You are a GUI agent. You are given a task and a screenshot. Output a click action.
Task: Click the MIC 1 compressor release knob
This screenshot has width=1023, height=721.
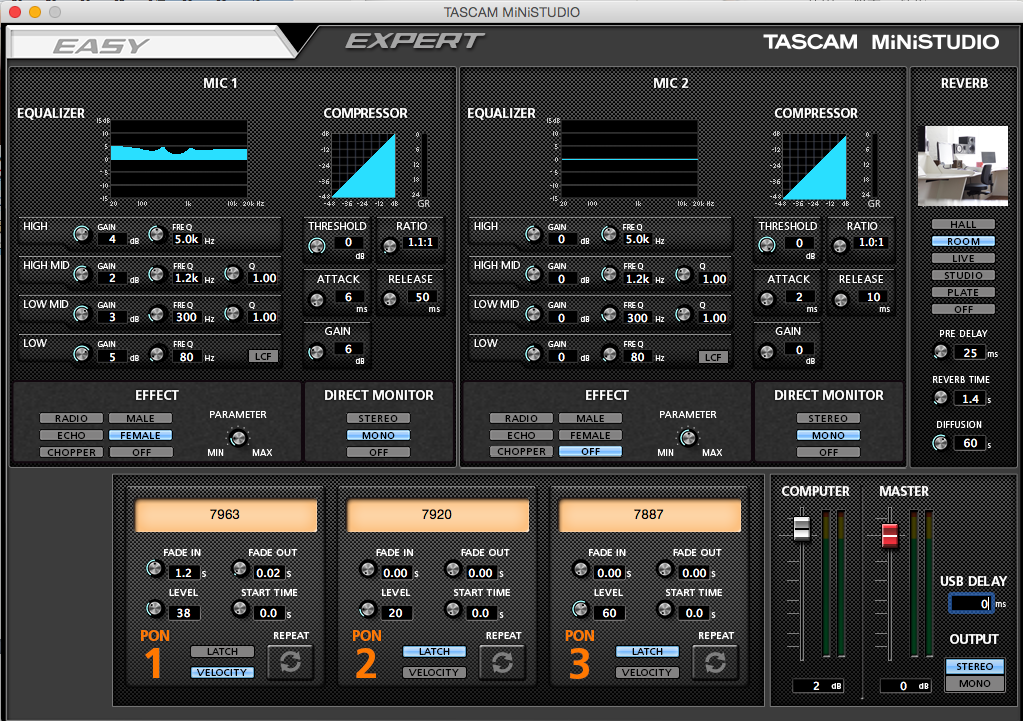click(x=390, y=299)
